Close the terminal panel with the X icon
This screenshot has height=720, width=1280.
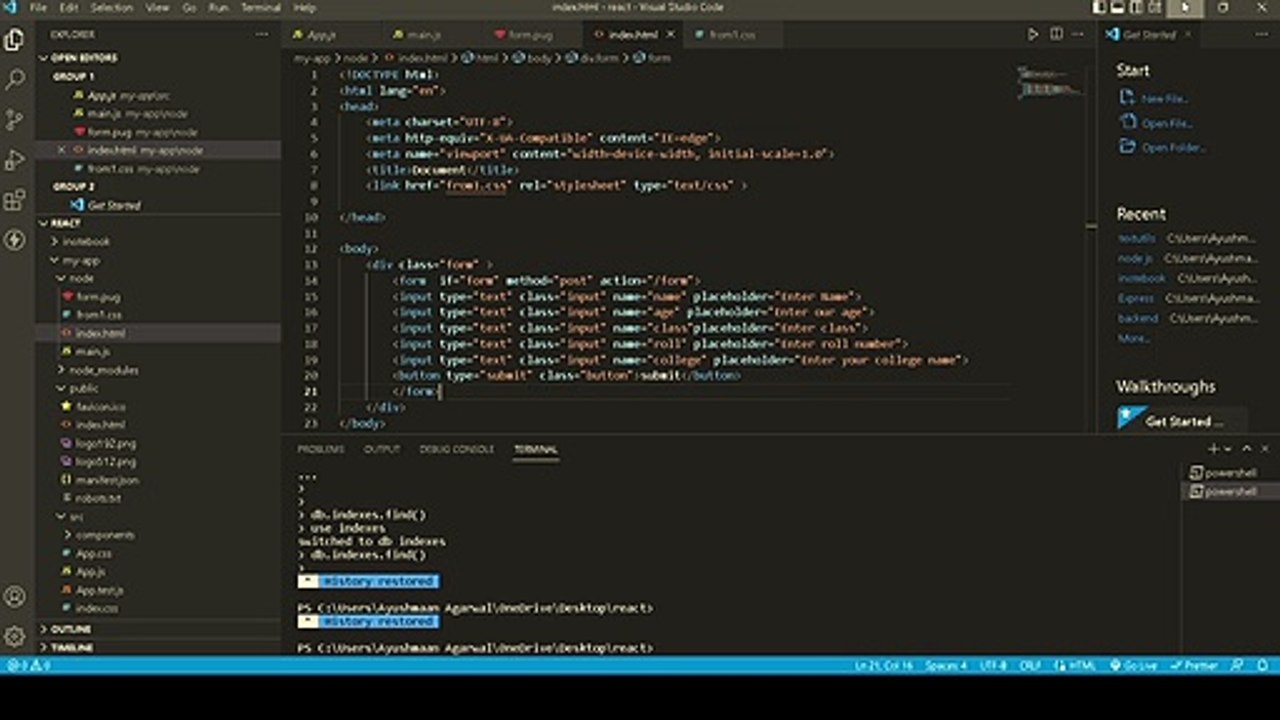[x=1265, y=449]
